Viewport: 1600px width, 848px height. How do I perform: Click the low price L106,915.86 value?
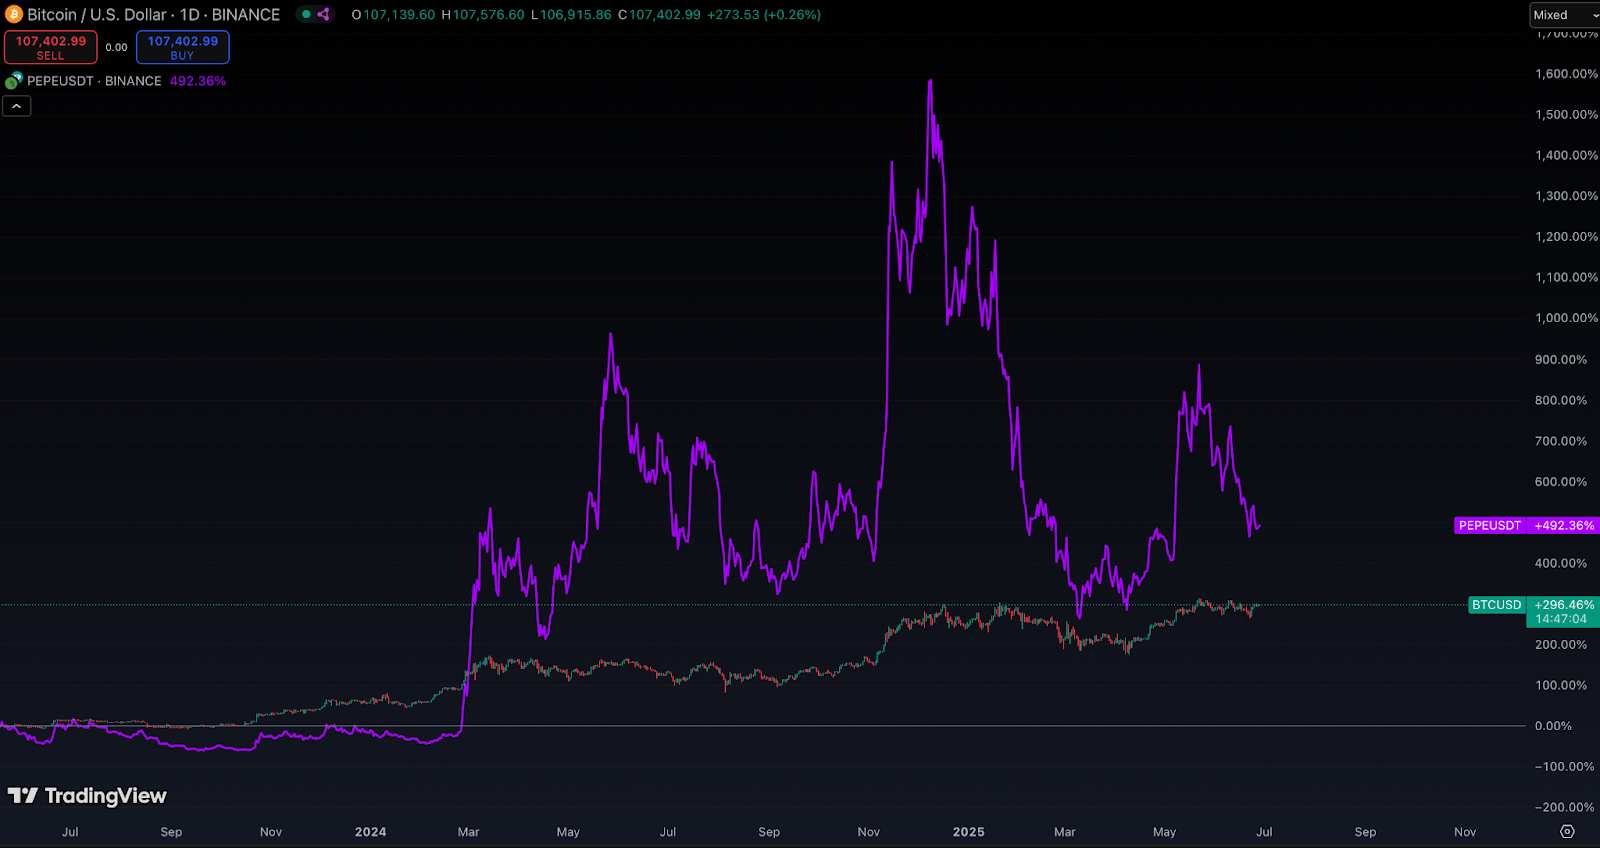click(571, 15)
